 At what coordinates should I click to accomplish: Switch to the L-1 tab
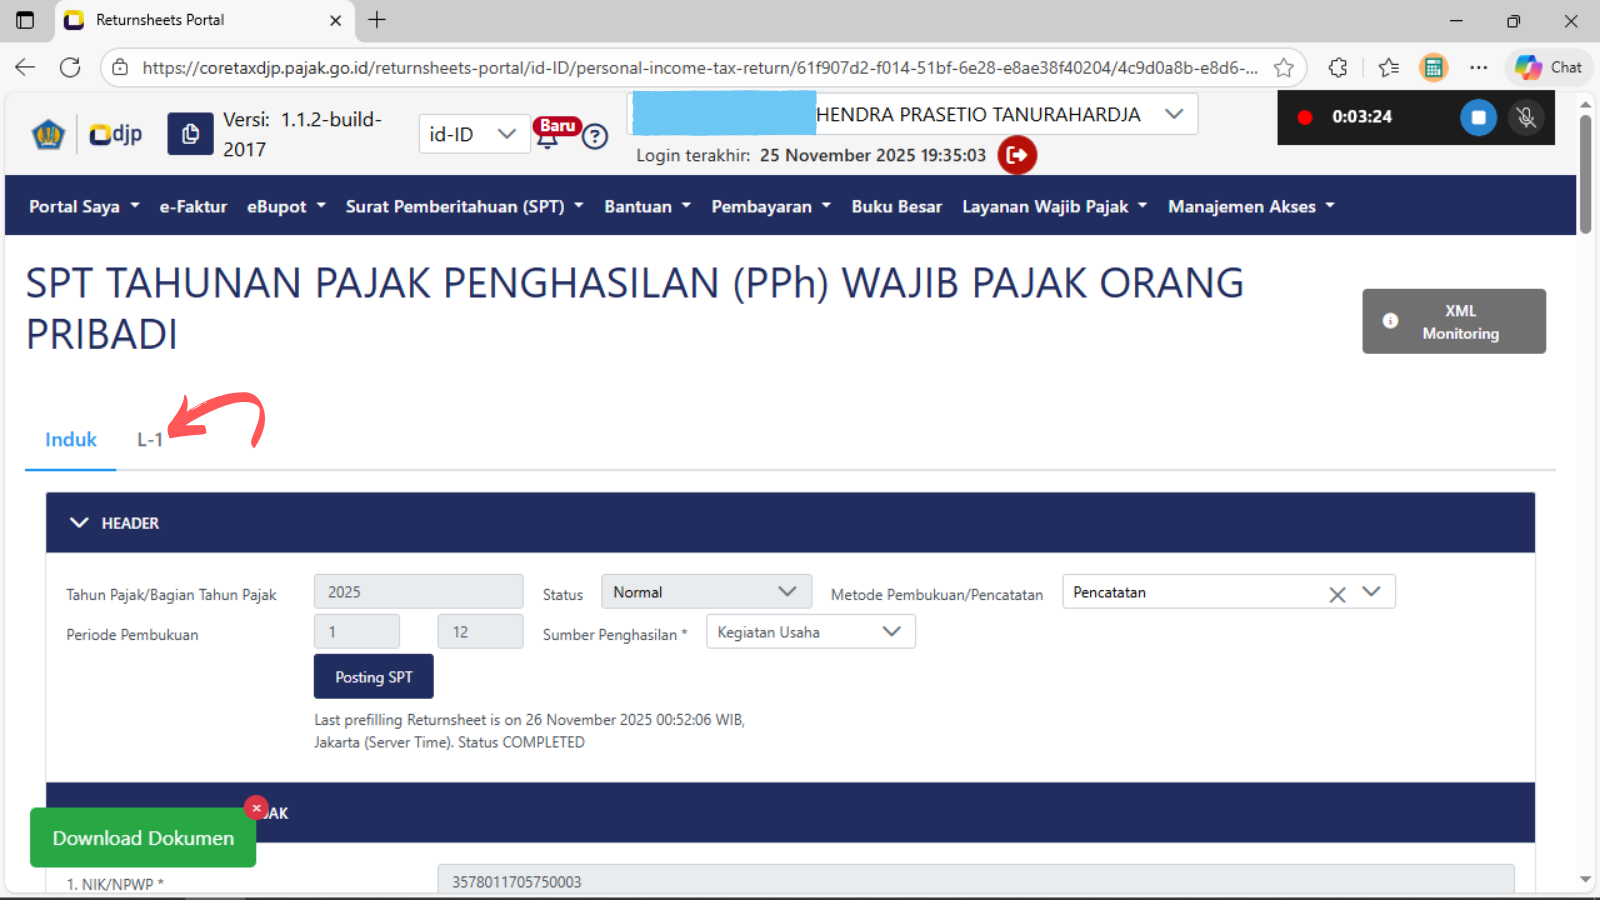click(x=150, y=440)
